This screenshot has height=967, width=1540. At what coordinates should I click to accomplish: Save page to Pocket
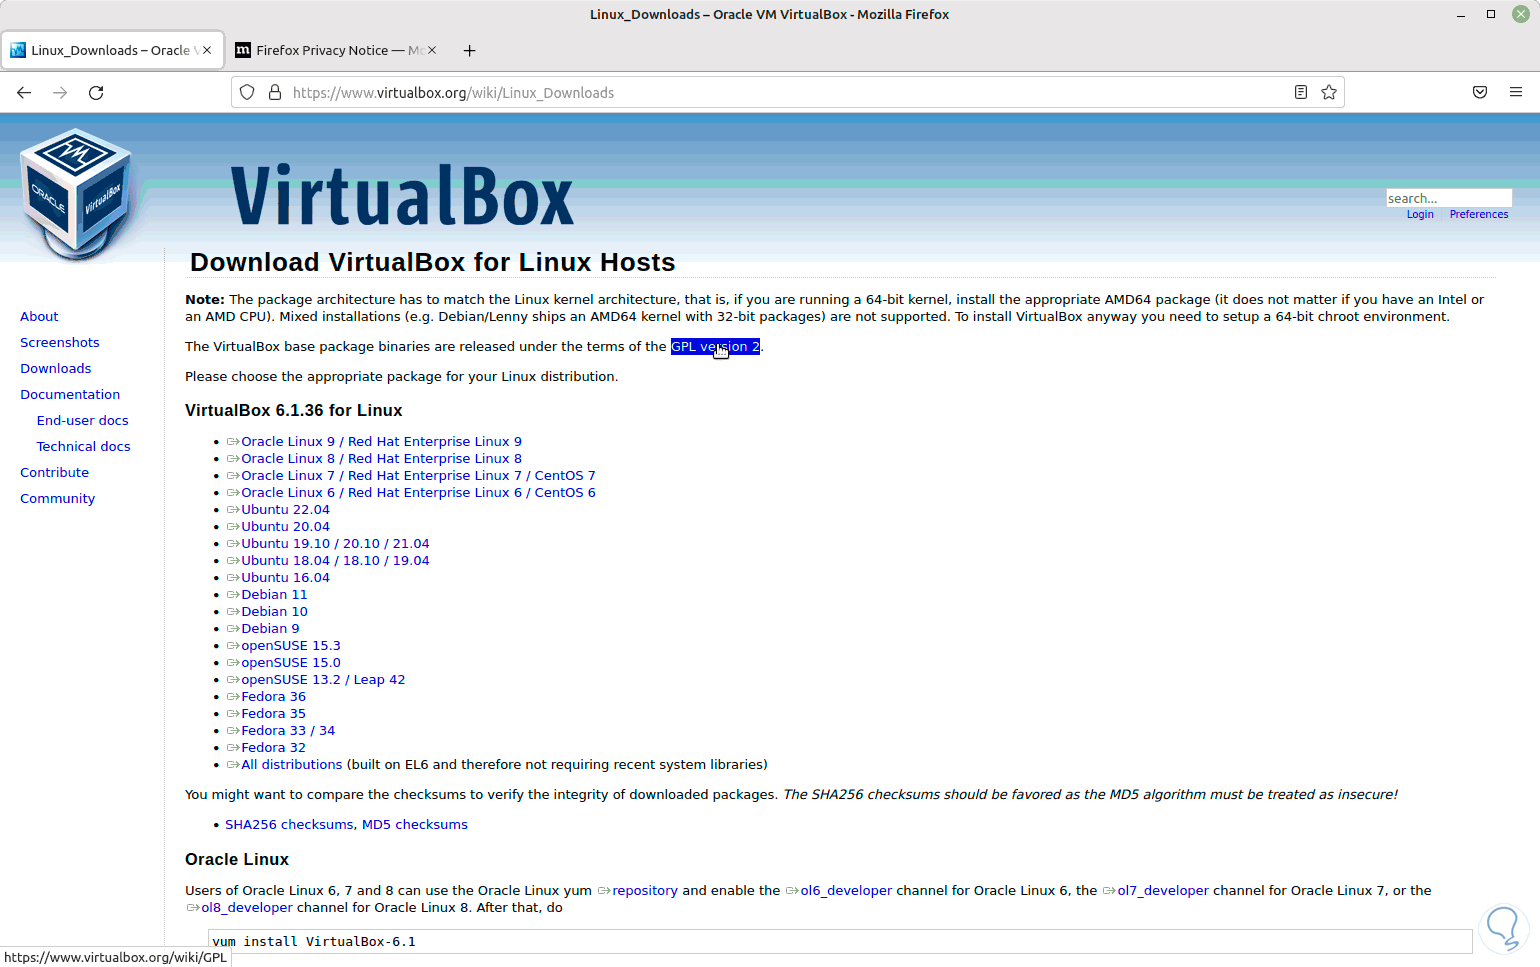pyautogui.click(x=1480, y=93)
